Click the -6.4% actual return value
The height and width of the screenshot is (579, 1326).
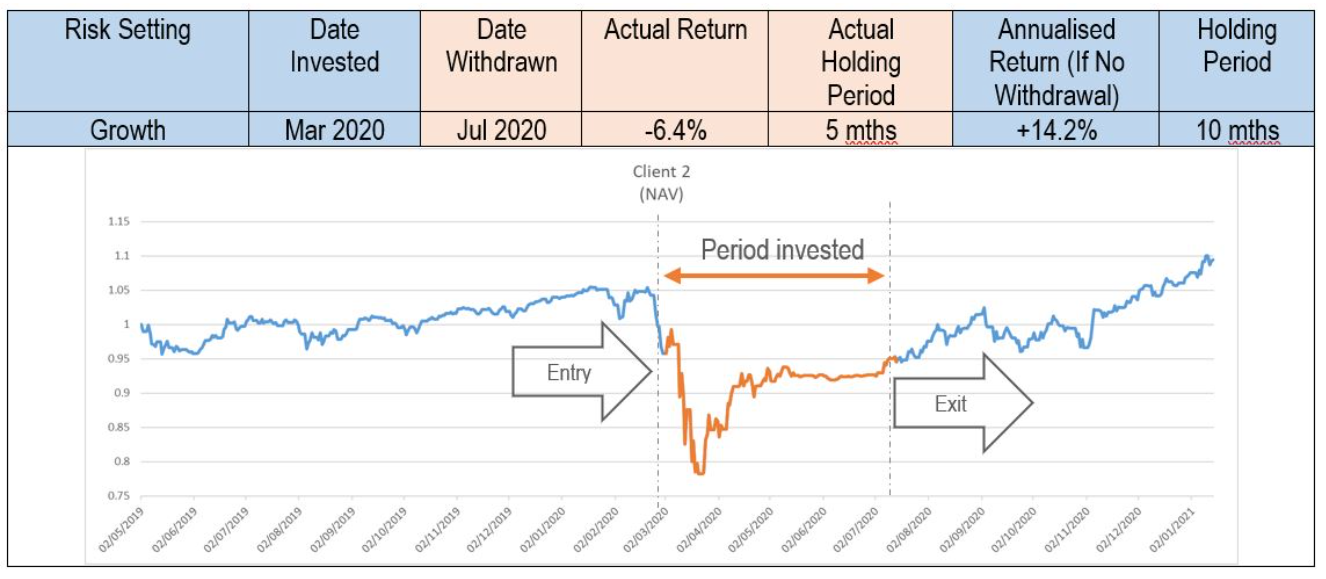click(x=675, y=130)
